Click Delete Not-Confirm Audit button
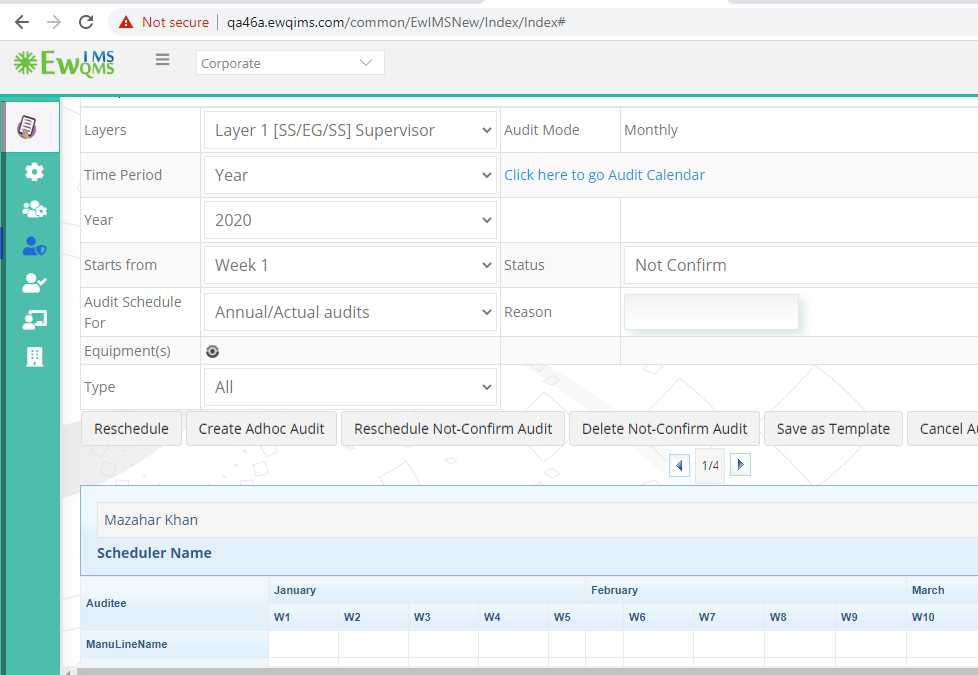 [664, 429]
